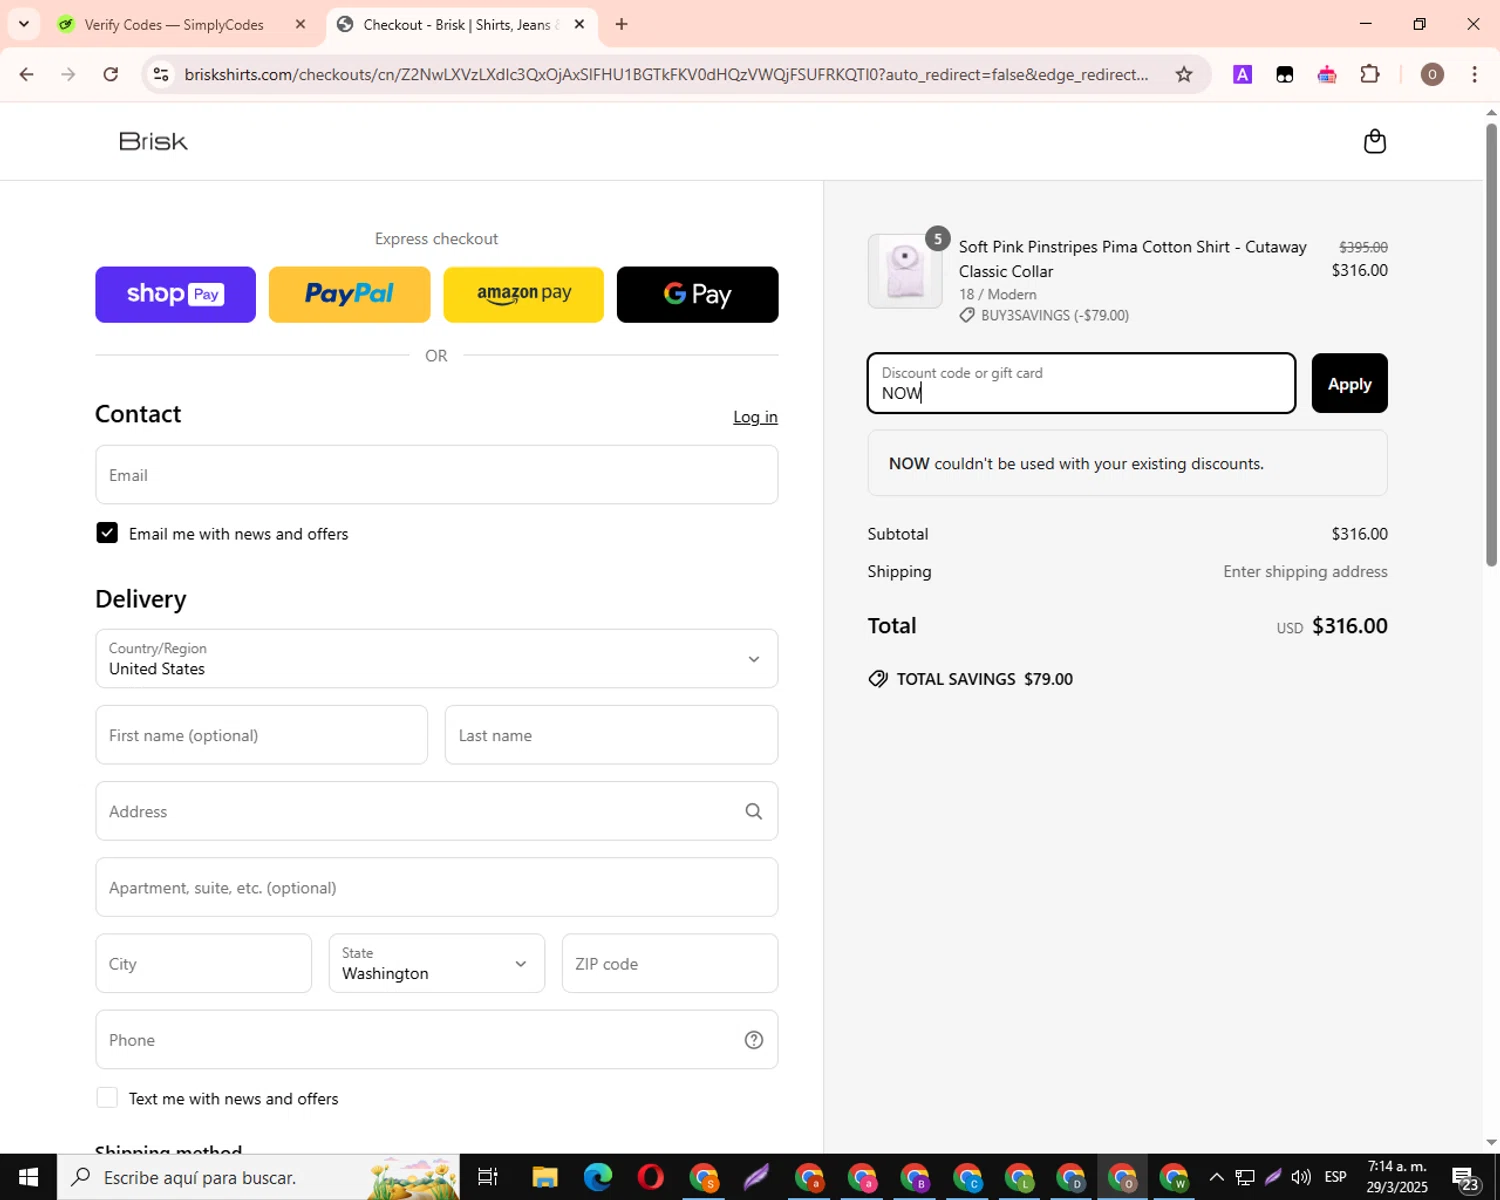Image resolution: width=1500 pixels, height=1200 pixels.
Task: Open the purple feather app on the taskbar
Action: [x=756, y=1177]
